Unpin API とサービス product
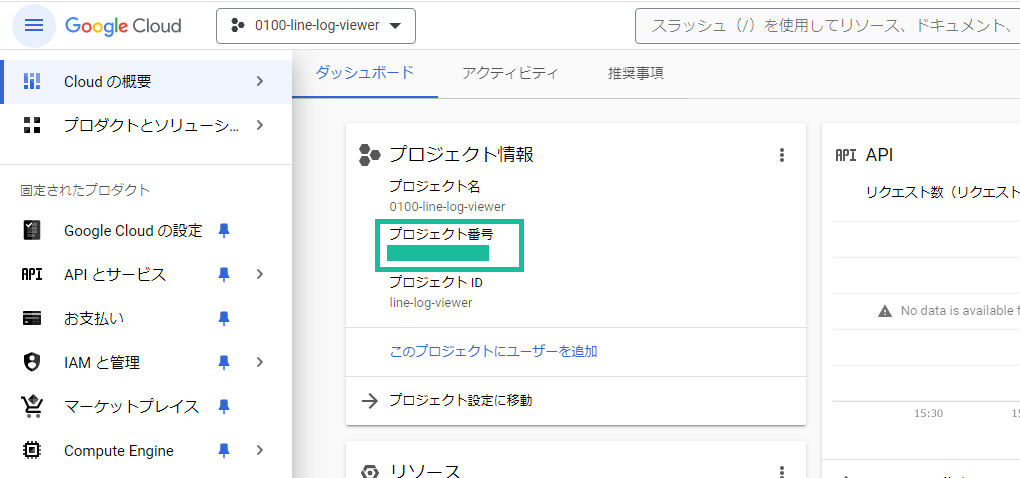Viewport: 1020px width, 478px height. tap(224, 274)
